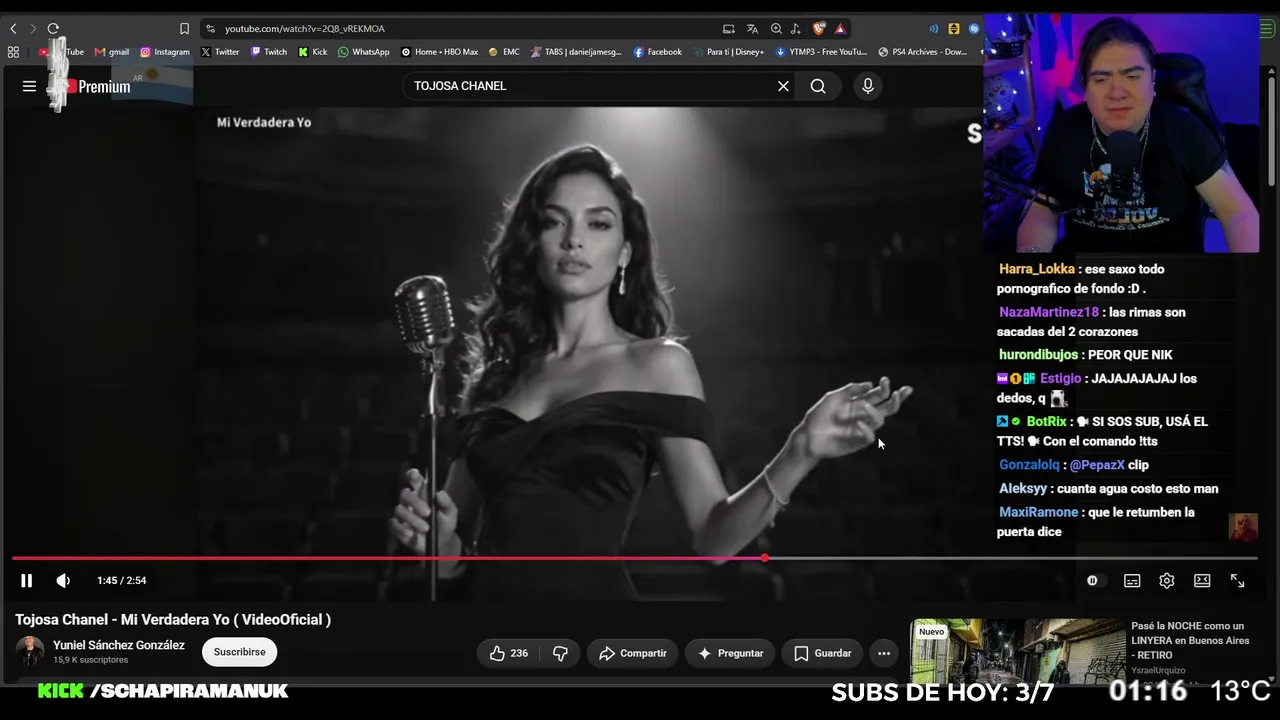1280x720 pixels.
Task: Pause the YouTube video
Action: click(x=27, y=580)
